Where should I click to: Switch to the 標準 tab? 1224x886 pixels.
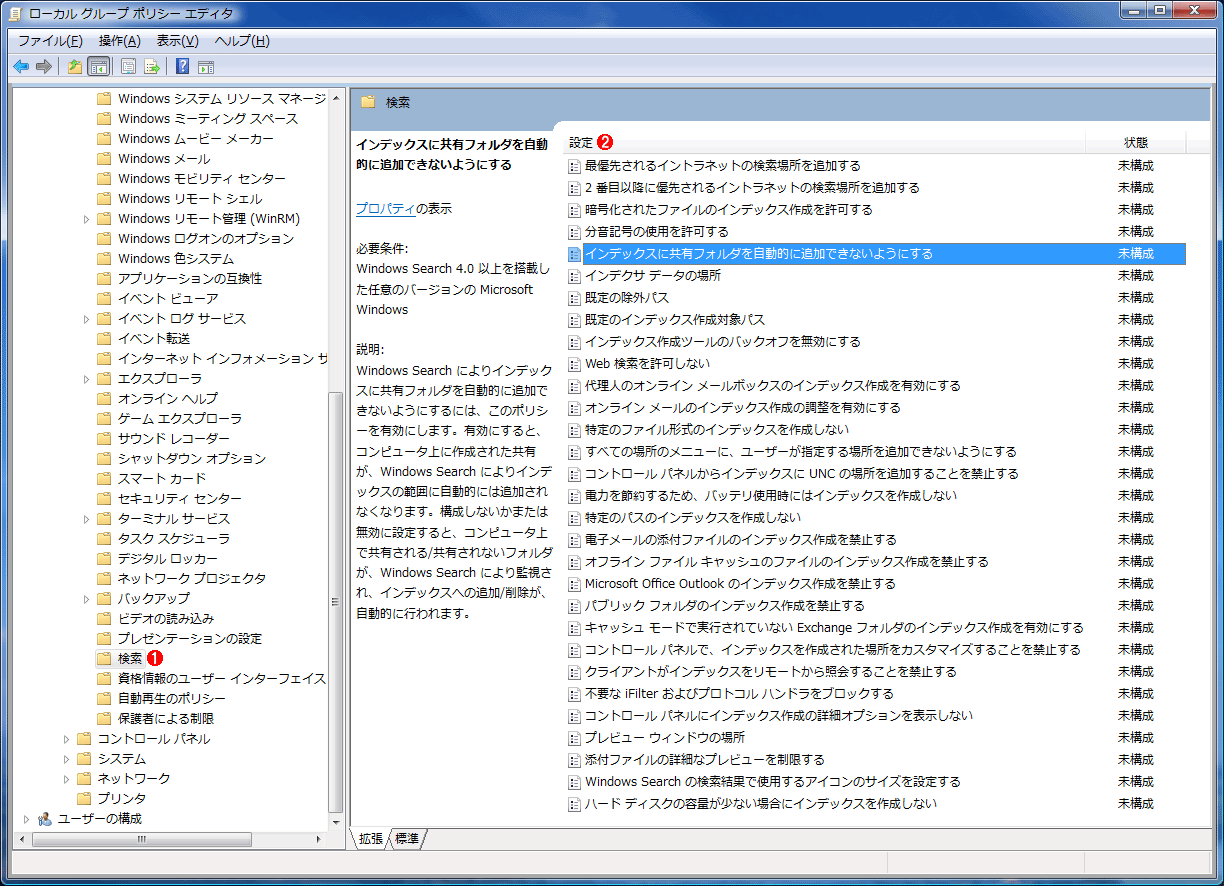(x=407, y=839)
